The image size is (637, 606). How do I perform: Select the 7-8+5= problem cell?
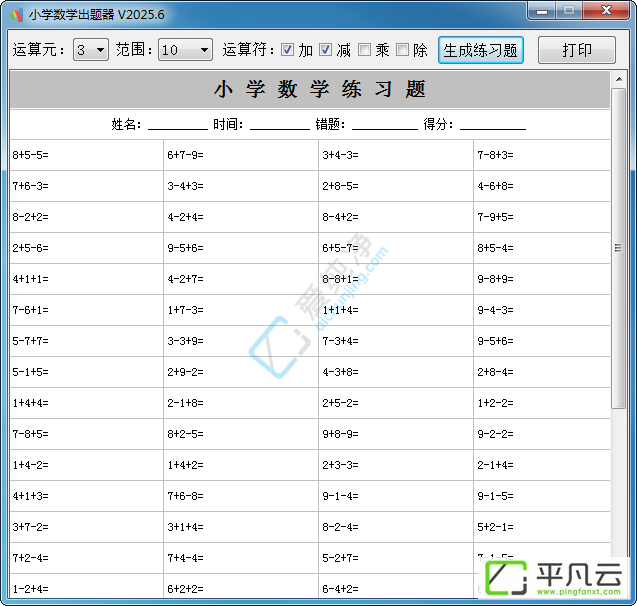point(87,434)
